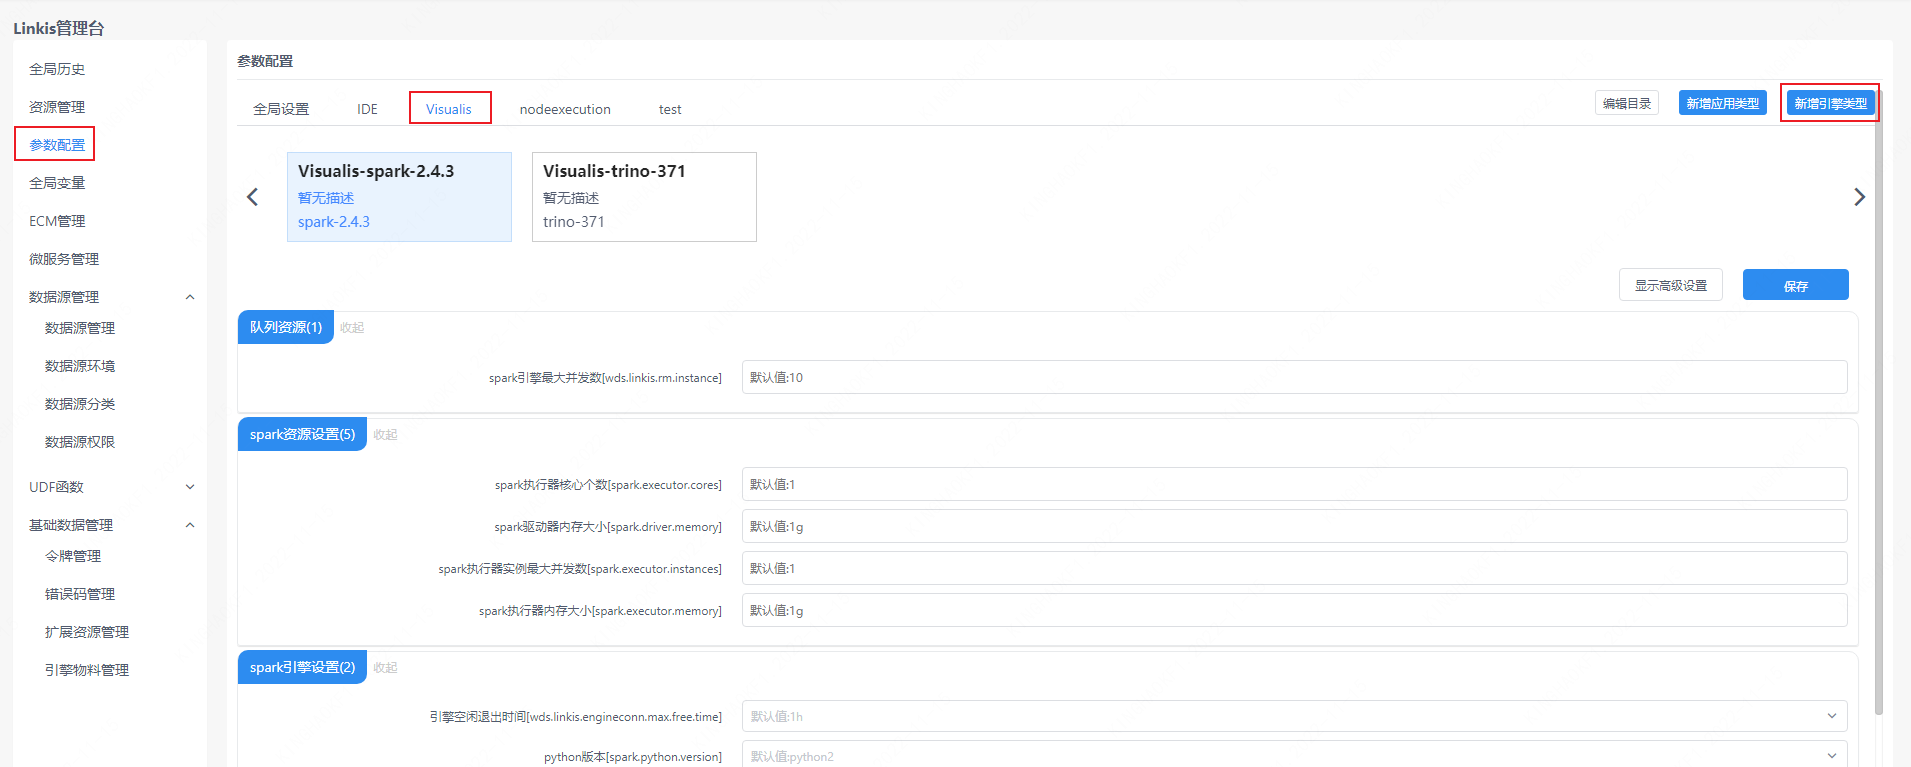
Task: Collapse the 队列资源 section via 收起
Action: point(352,328)
